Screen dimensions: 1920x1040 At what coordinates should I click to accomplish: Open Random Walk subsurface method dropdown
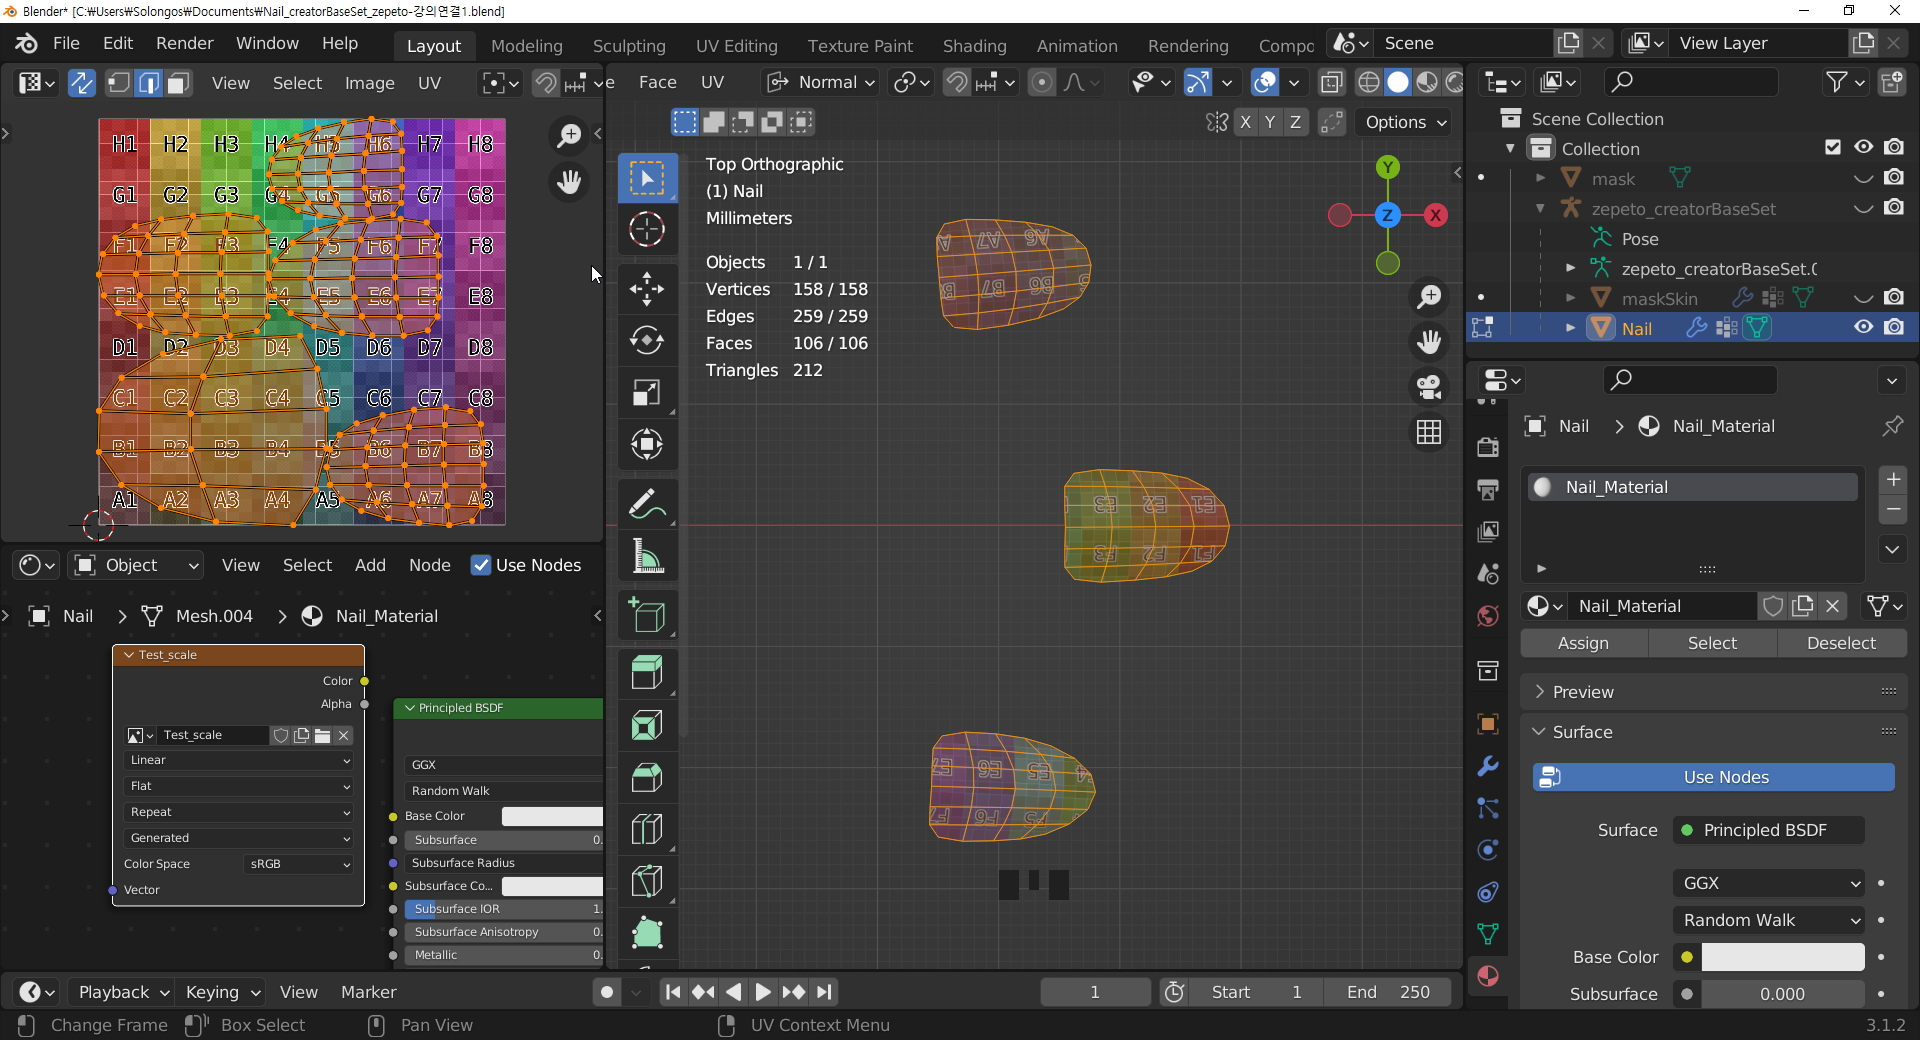[1769, 920]
